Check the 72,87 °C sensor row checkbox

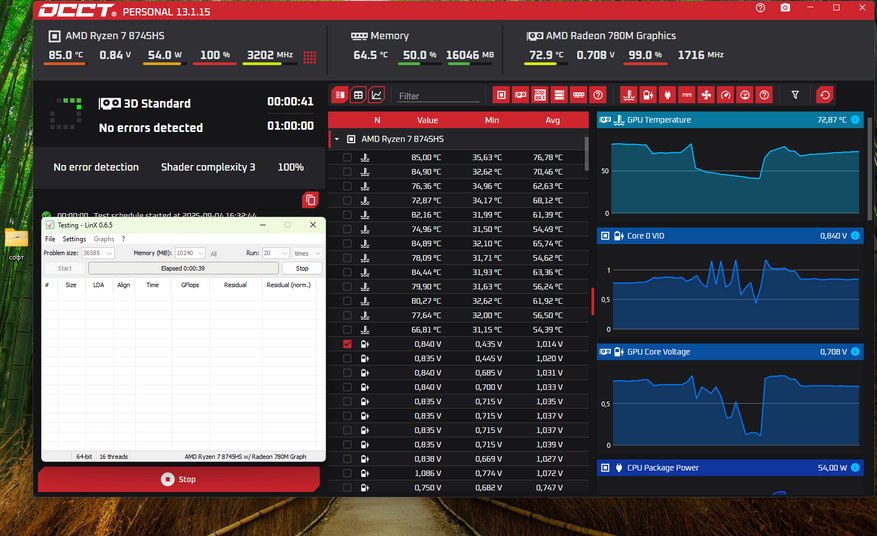[347, 200]
